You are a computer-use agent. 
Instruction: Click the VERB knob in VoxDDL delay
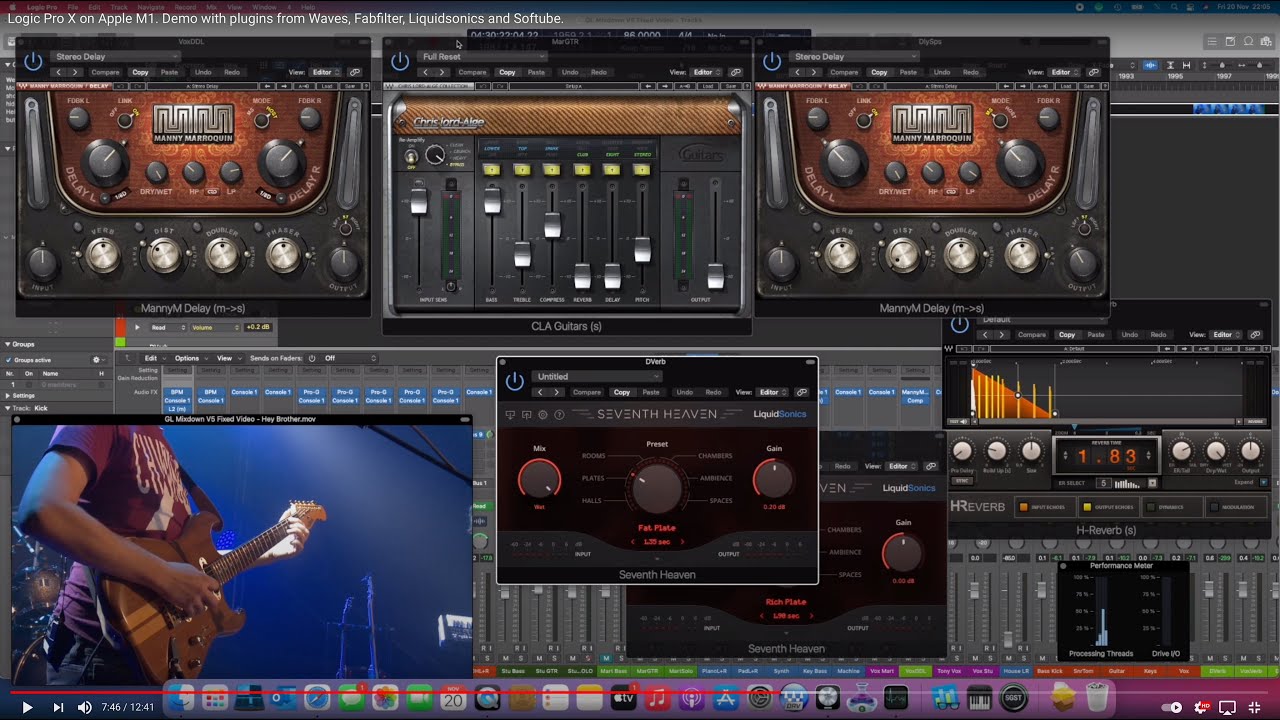(102, 255)
